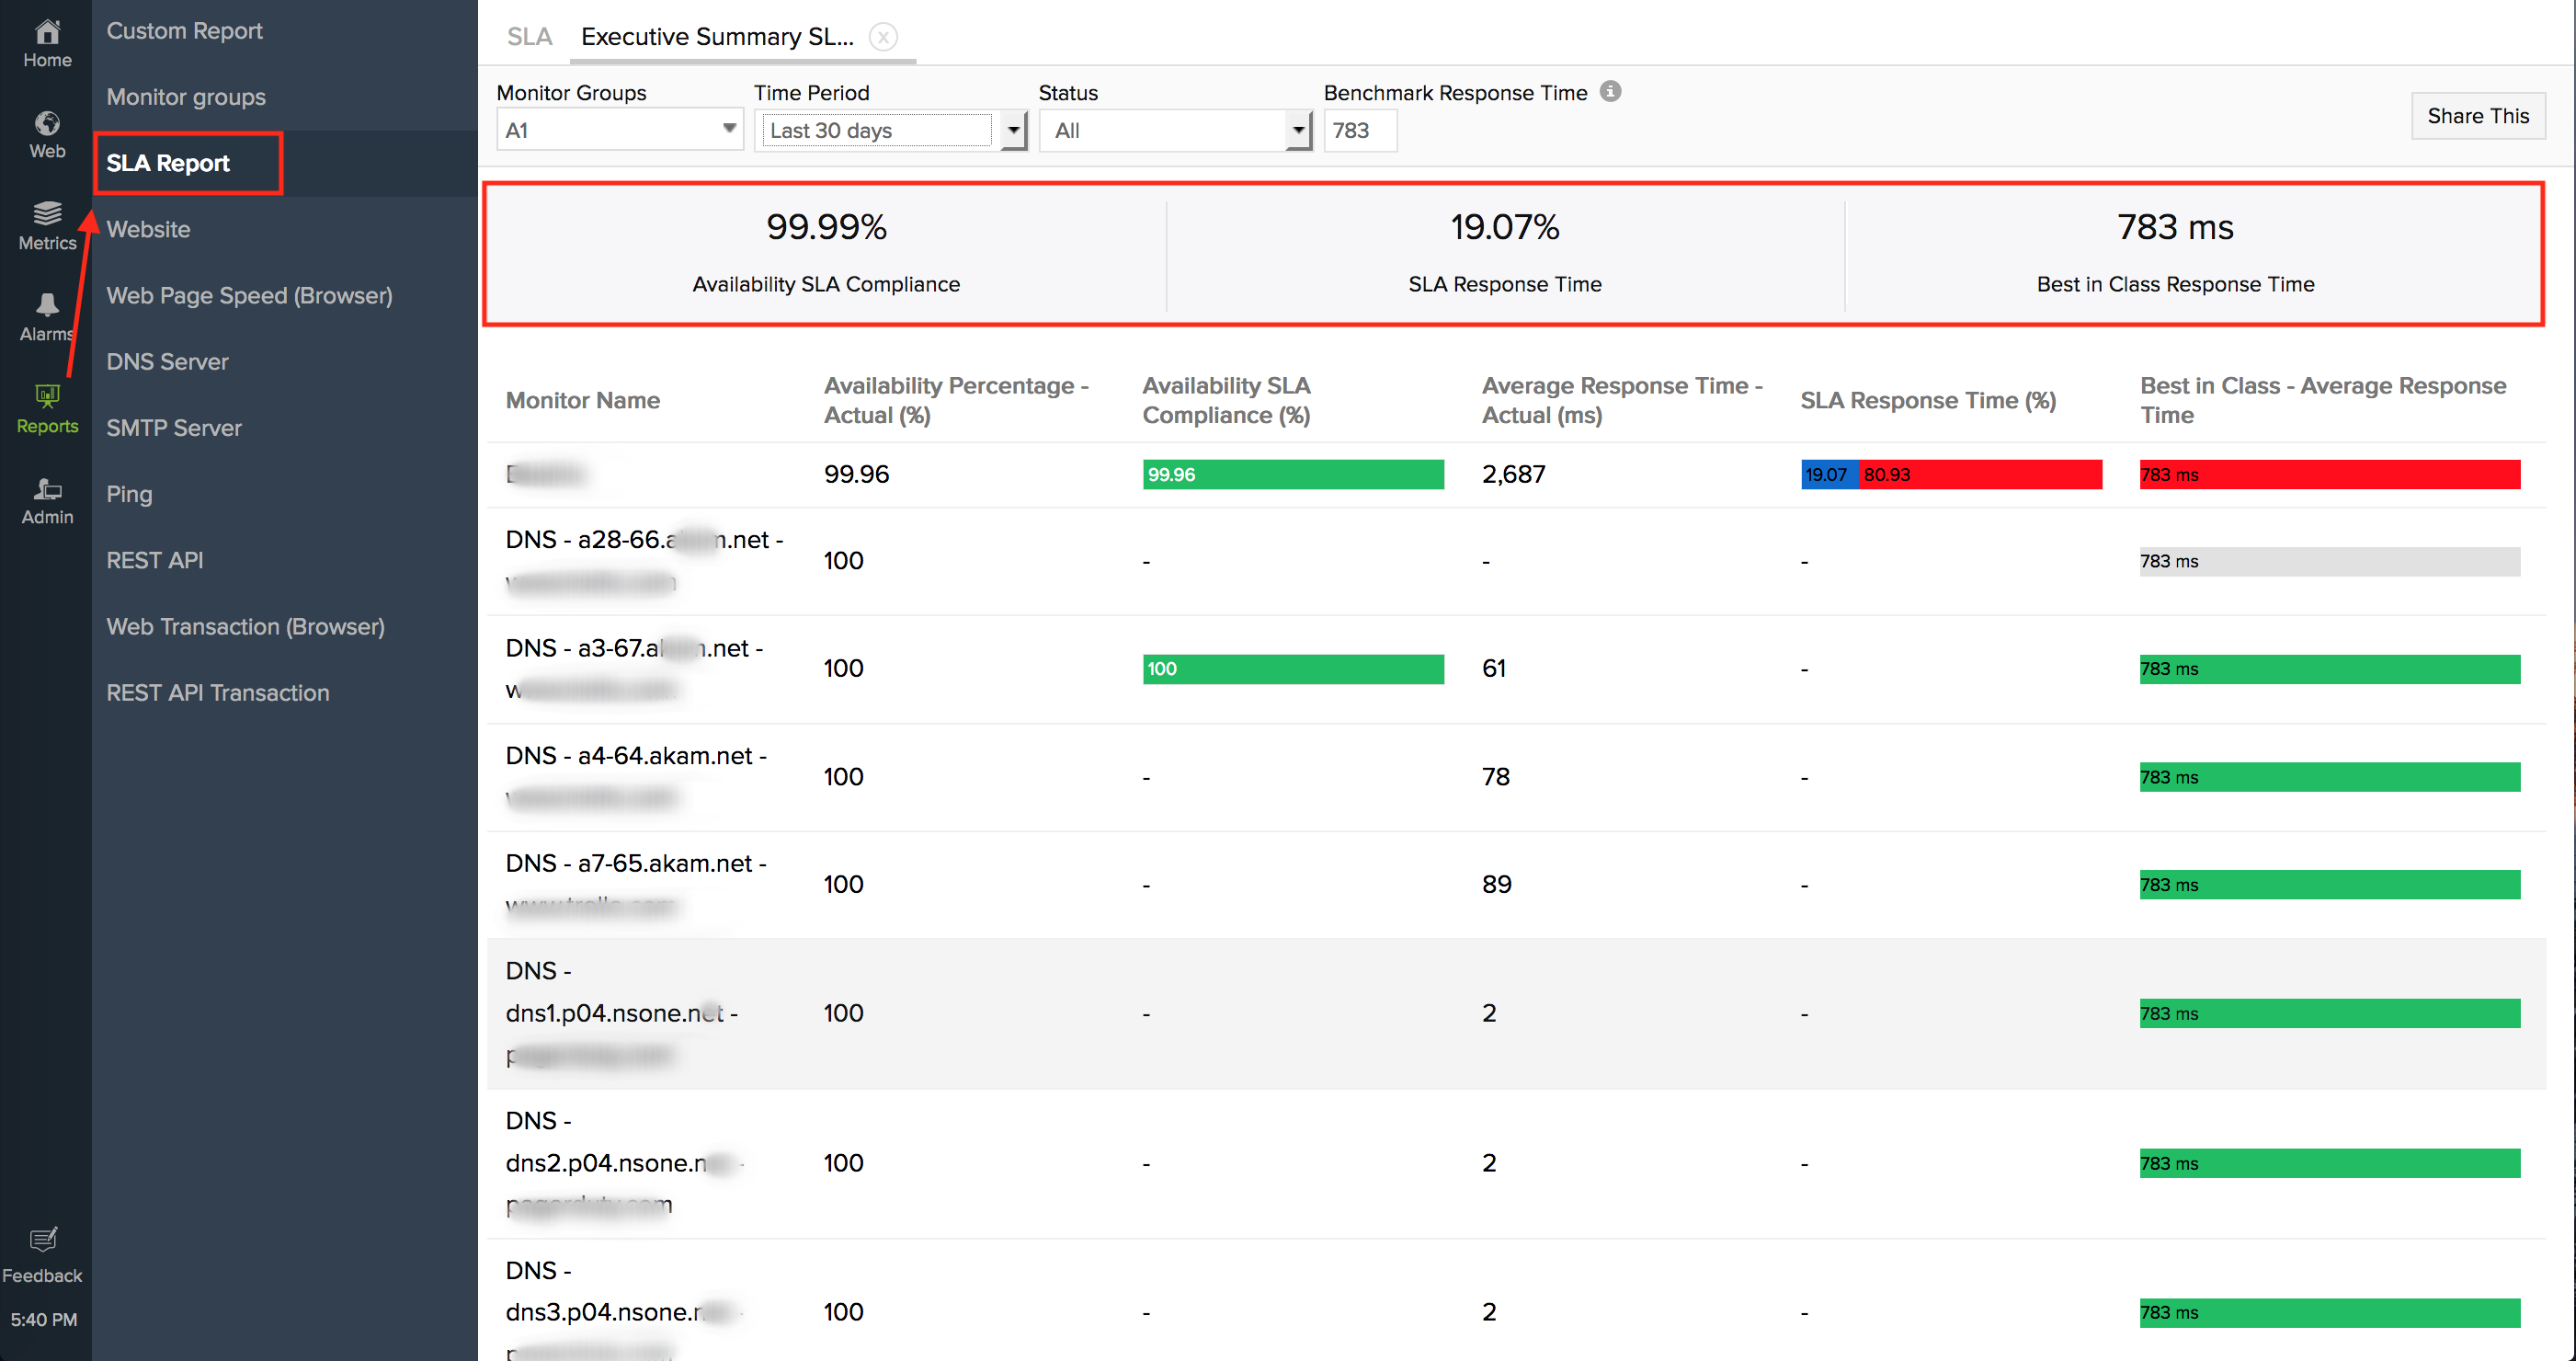Viewport: 2576px width, 1361px height.
Task: Open the Time Period dropdown
Action: pyautogui.click(x=1013, y=130)
